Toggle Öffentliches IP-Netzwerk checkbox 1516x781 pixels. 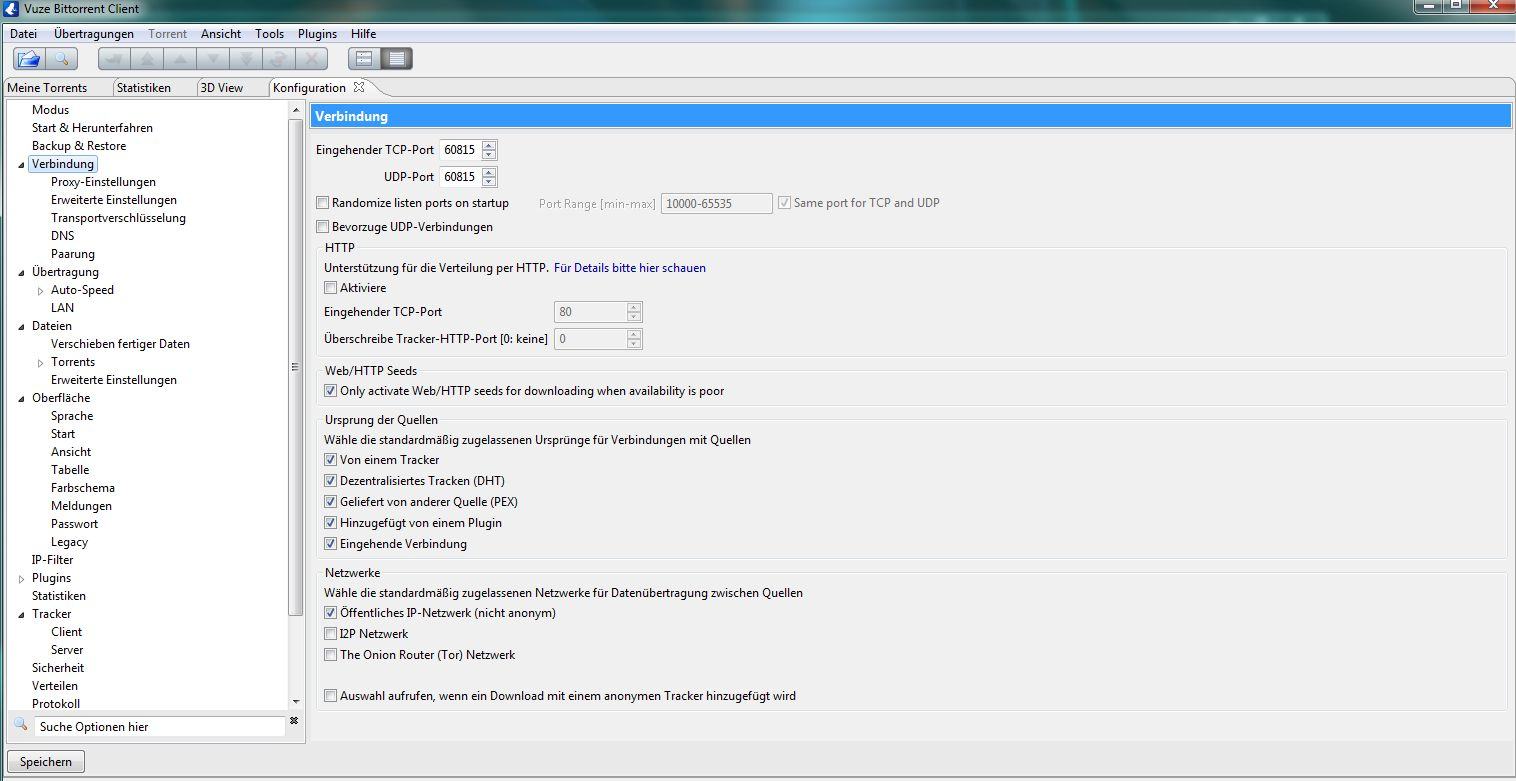(330, 613)
